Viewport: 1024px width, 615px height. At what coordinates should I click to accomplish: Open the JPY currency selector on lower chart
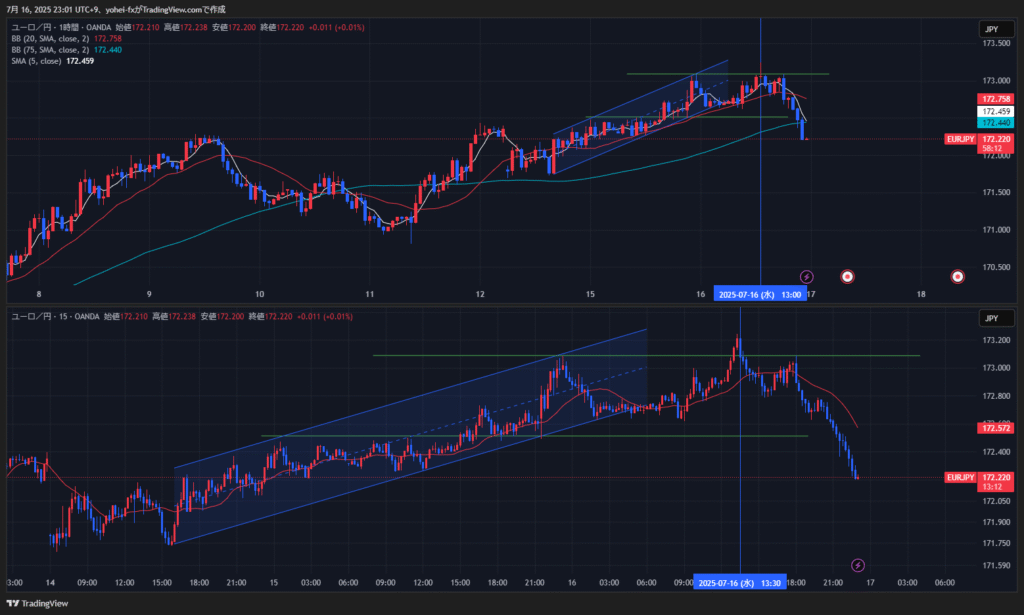pos(991,318)
